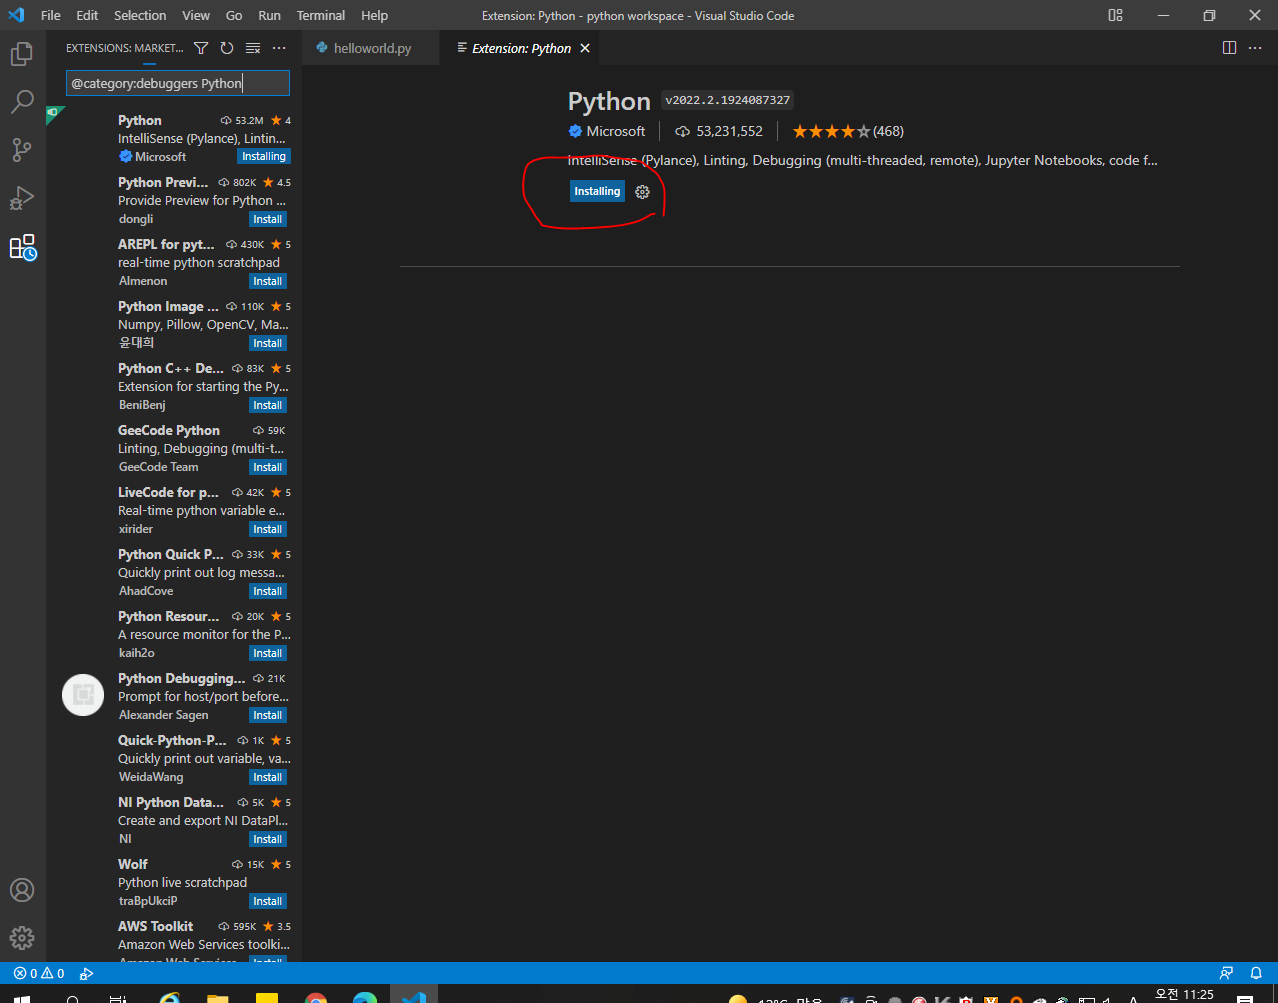The width and height of the screenshot is (1278, 1003).
Task: Install the NI Python Data extension
Action: [268, 839]
